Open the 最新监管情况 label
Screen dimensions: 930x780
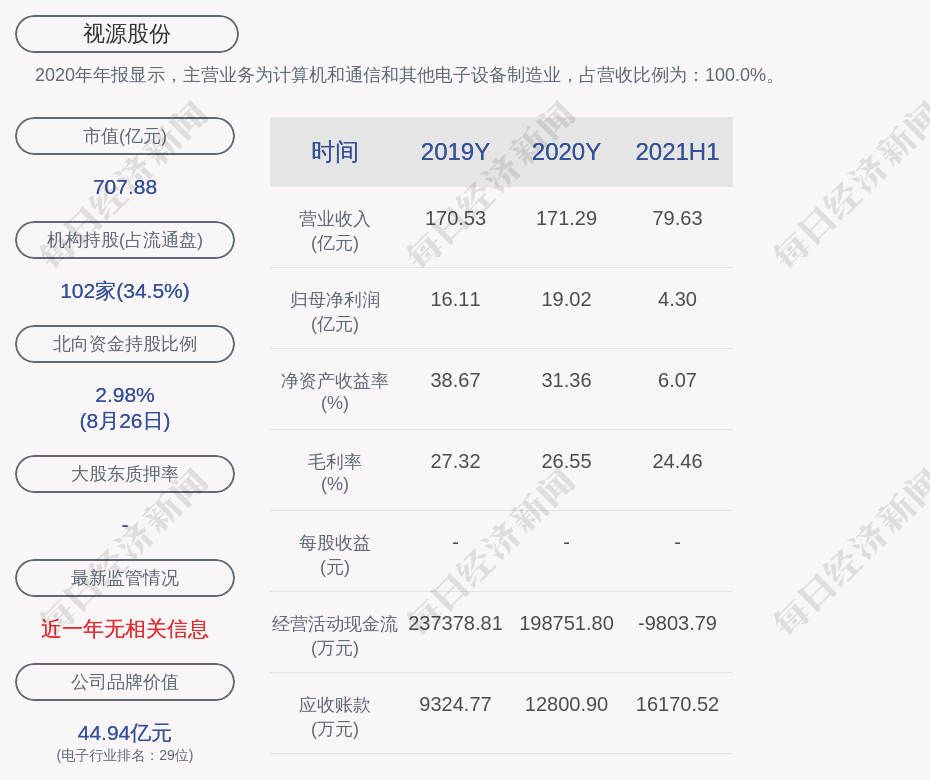[125, 578]
